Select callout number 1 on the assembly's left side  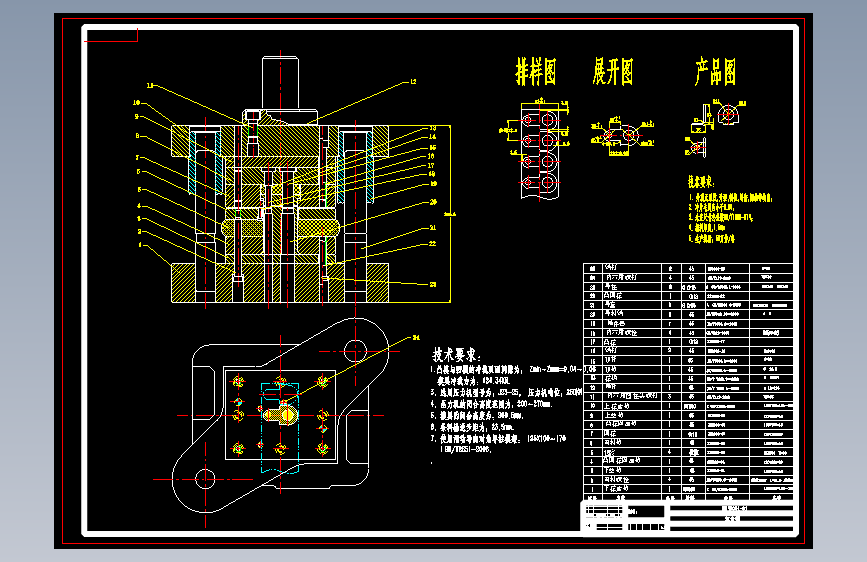[140, 244]
